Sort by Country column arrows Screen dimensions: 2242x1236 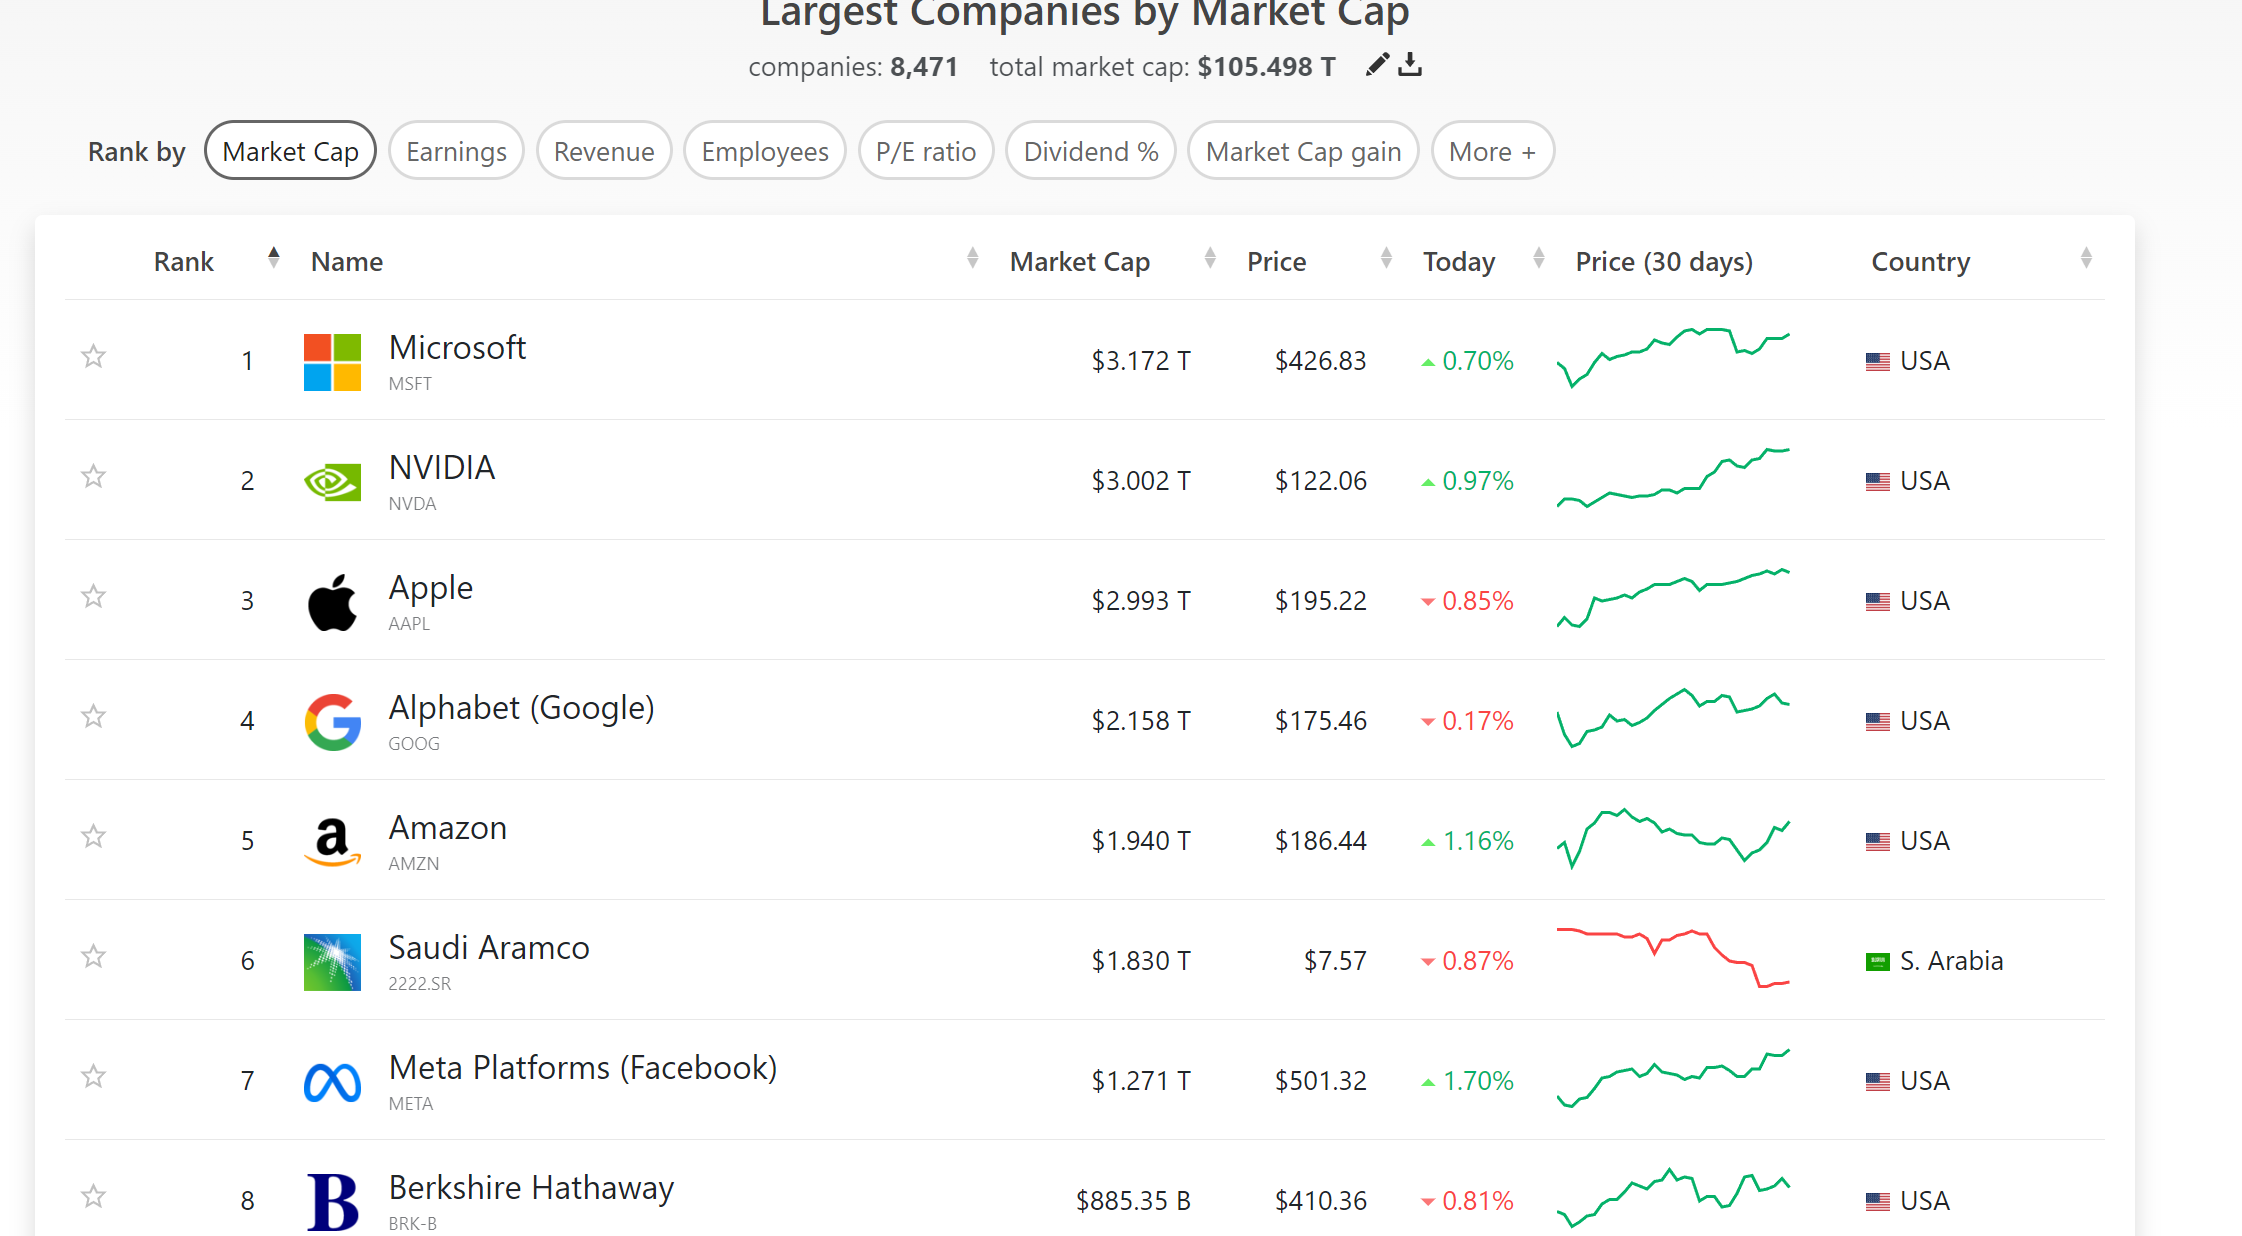pos(2086,258)
